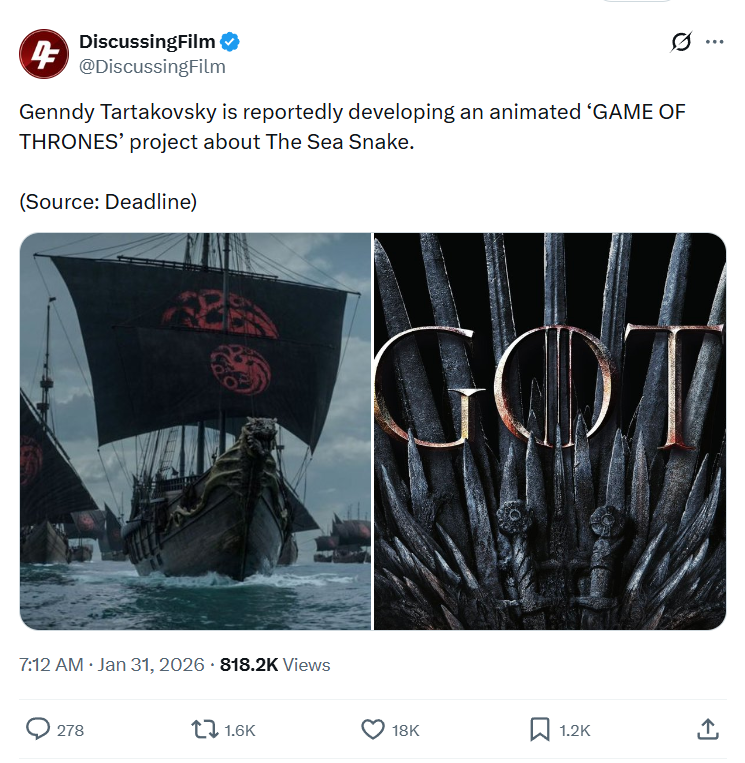The image size is (745, 763).
Task: Click the blue verified badge
Action: pos(230,42)
